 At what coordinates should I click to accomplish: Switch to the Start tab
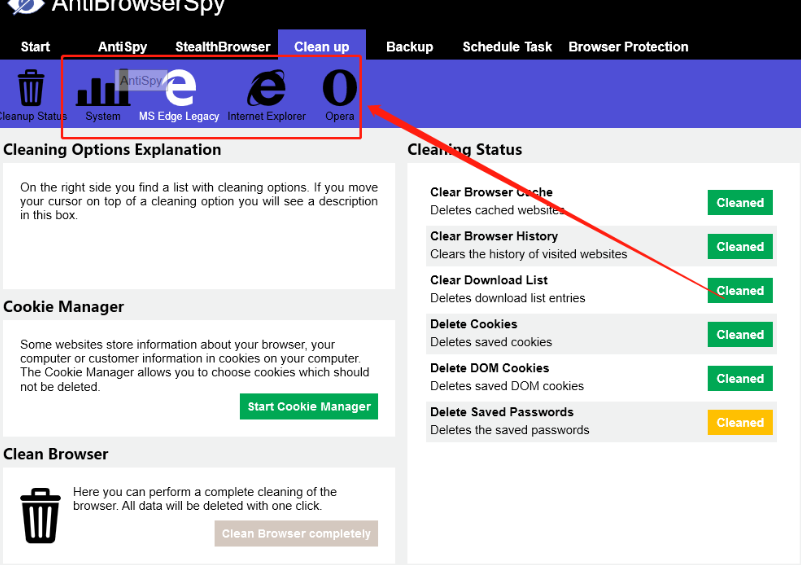(x=35, y=47)
